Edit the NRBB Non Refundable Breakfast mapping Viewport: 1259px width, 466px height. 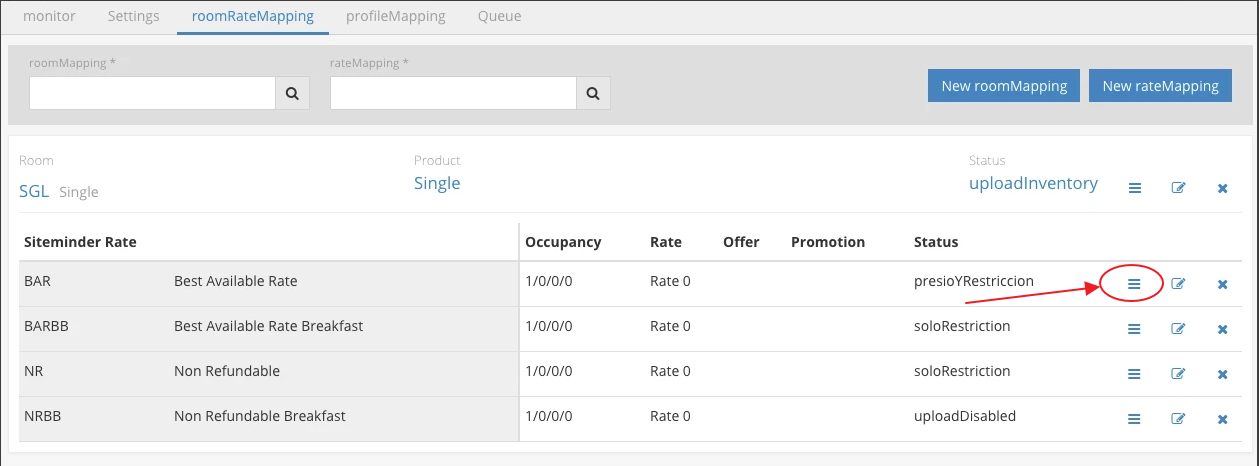click(x=1178, y=419)
